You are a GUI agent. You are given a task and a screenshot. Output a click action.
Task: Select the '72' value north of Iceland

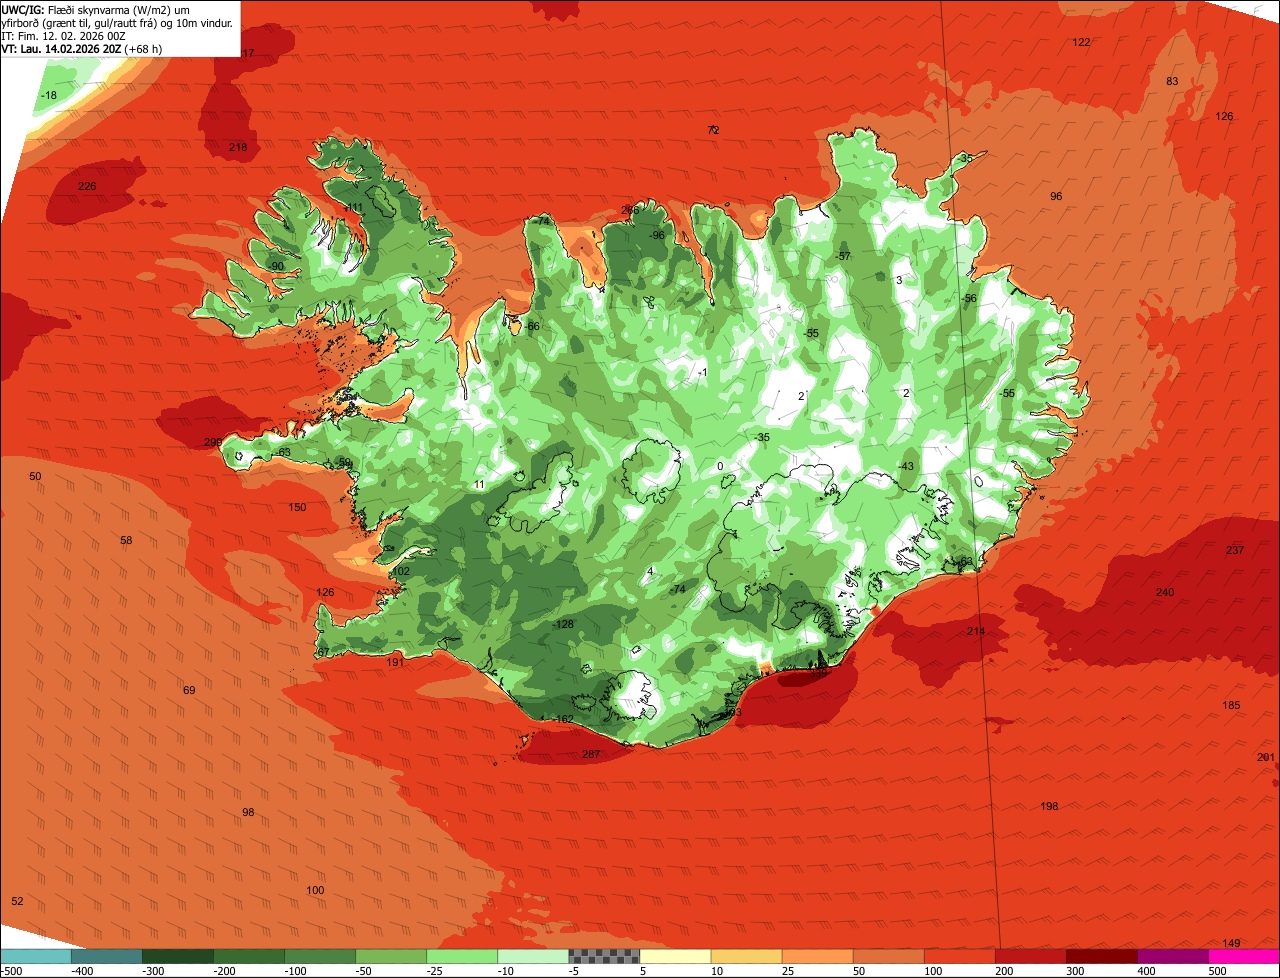click(713, 130)
